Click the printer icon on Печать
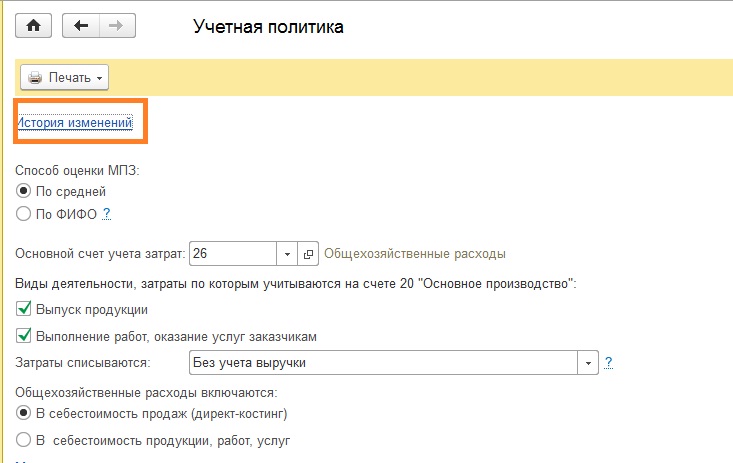Screen dimensions: 733x463 tap(35, 78)
